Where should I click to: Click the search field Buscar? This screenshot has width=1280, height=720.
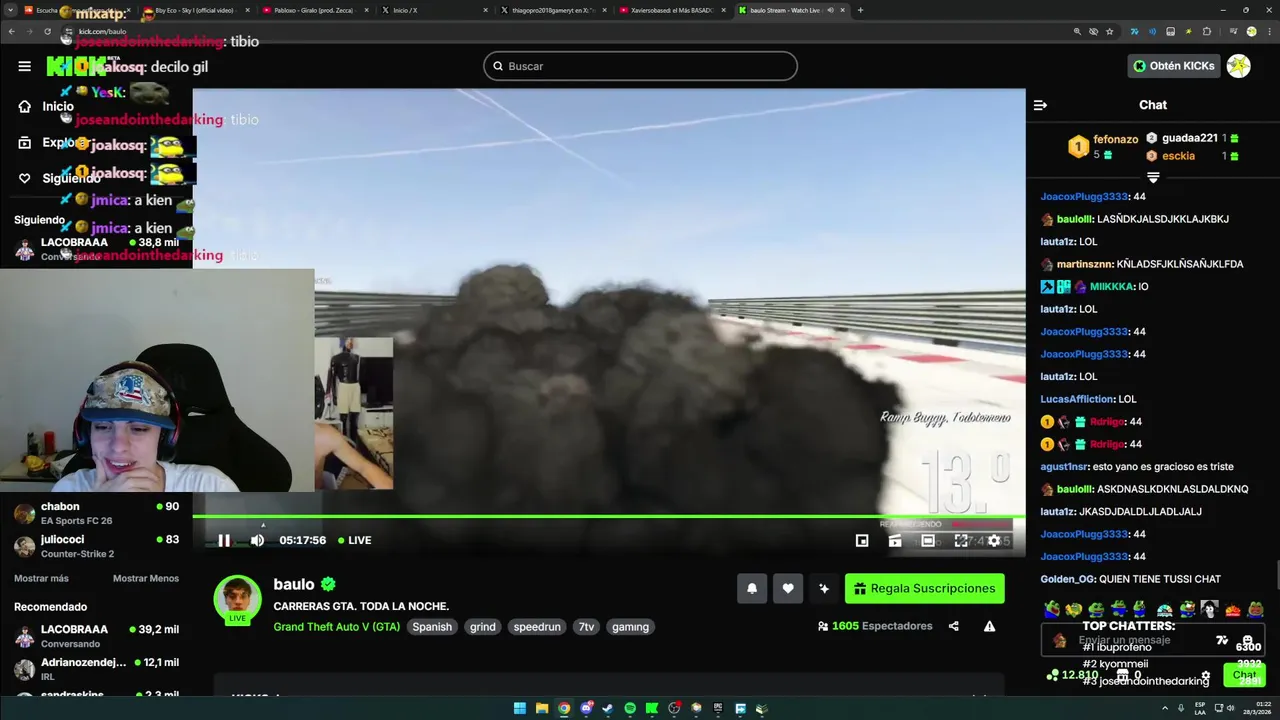(640, 66)
